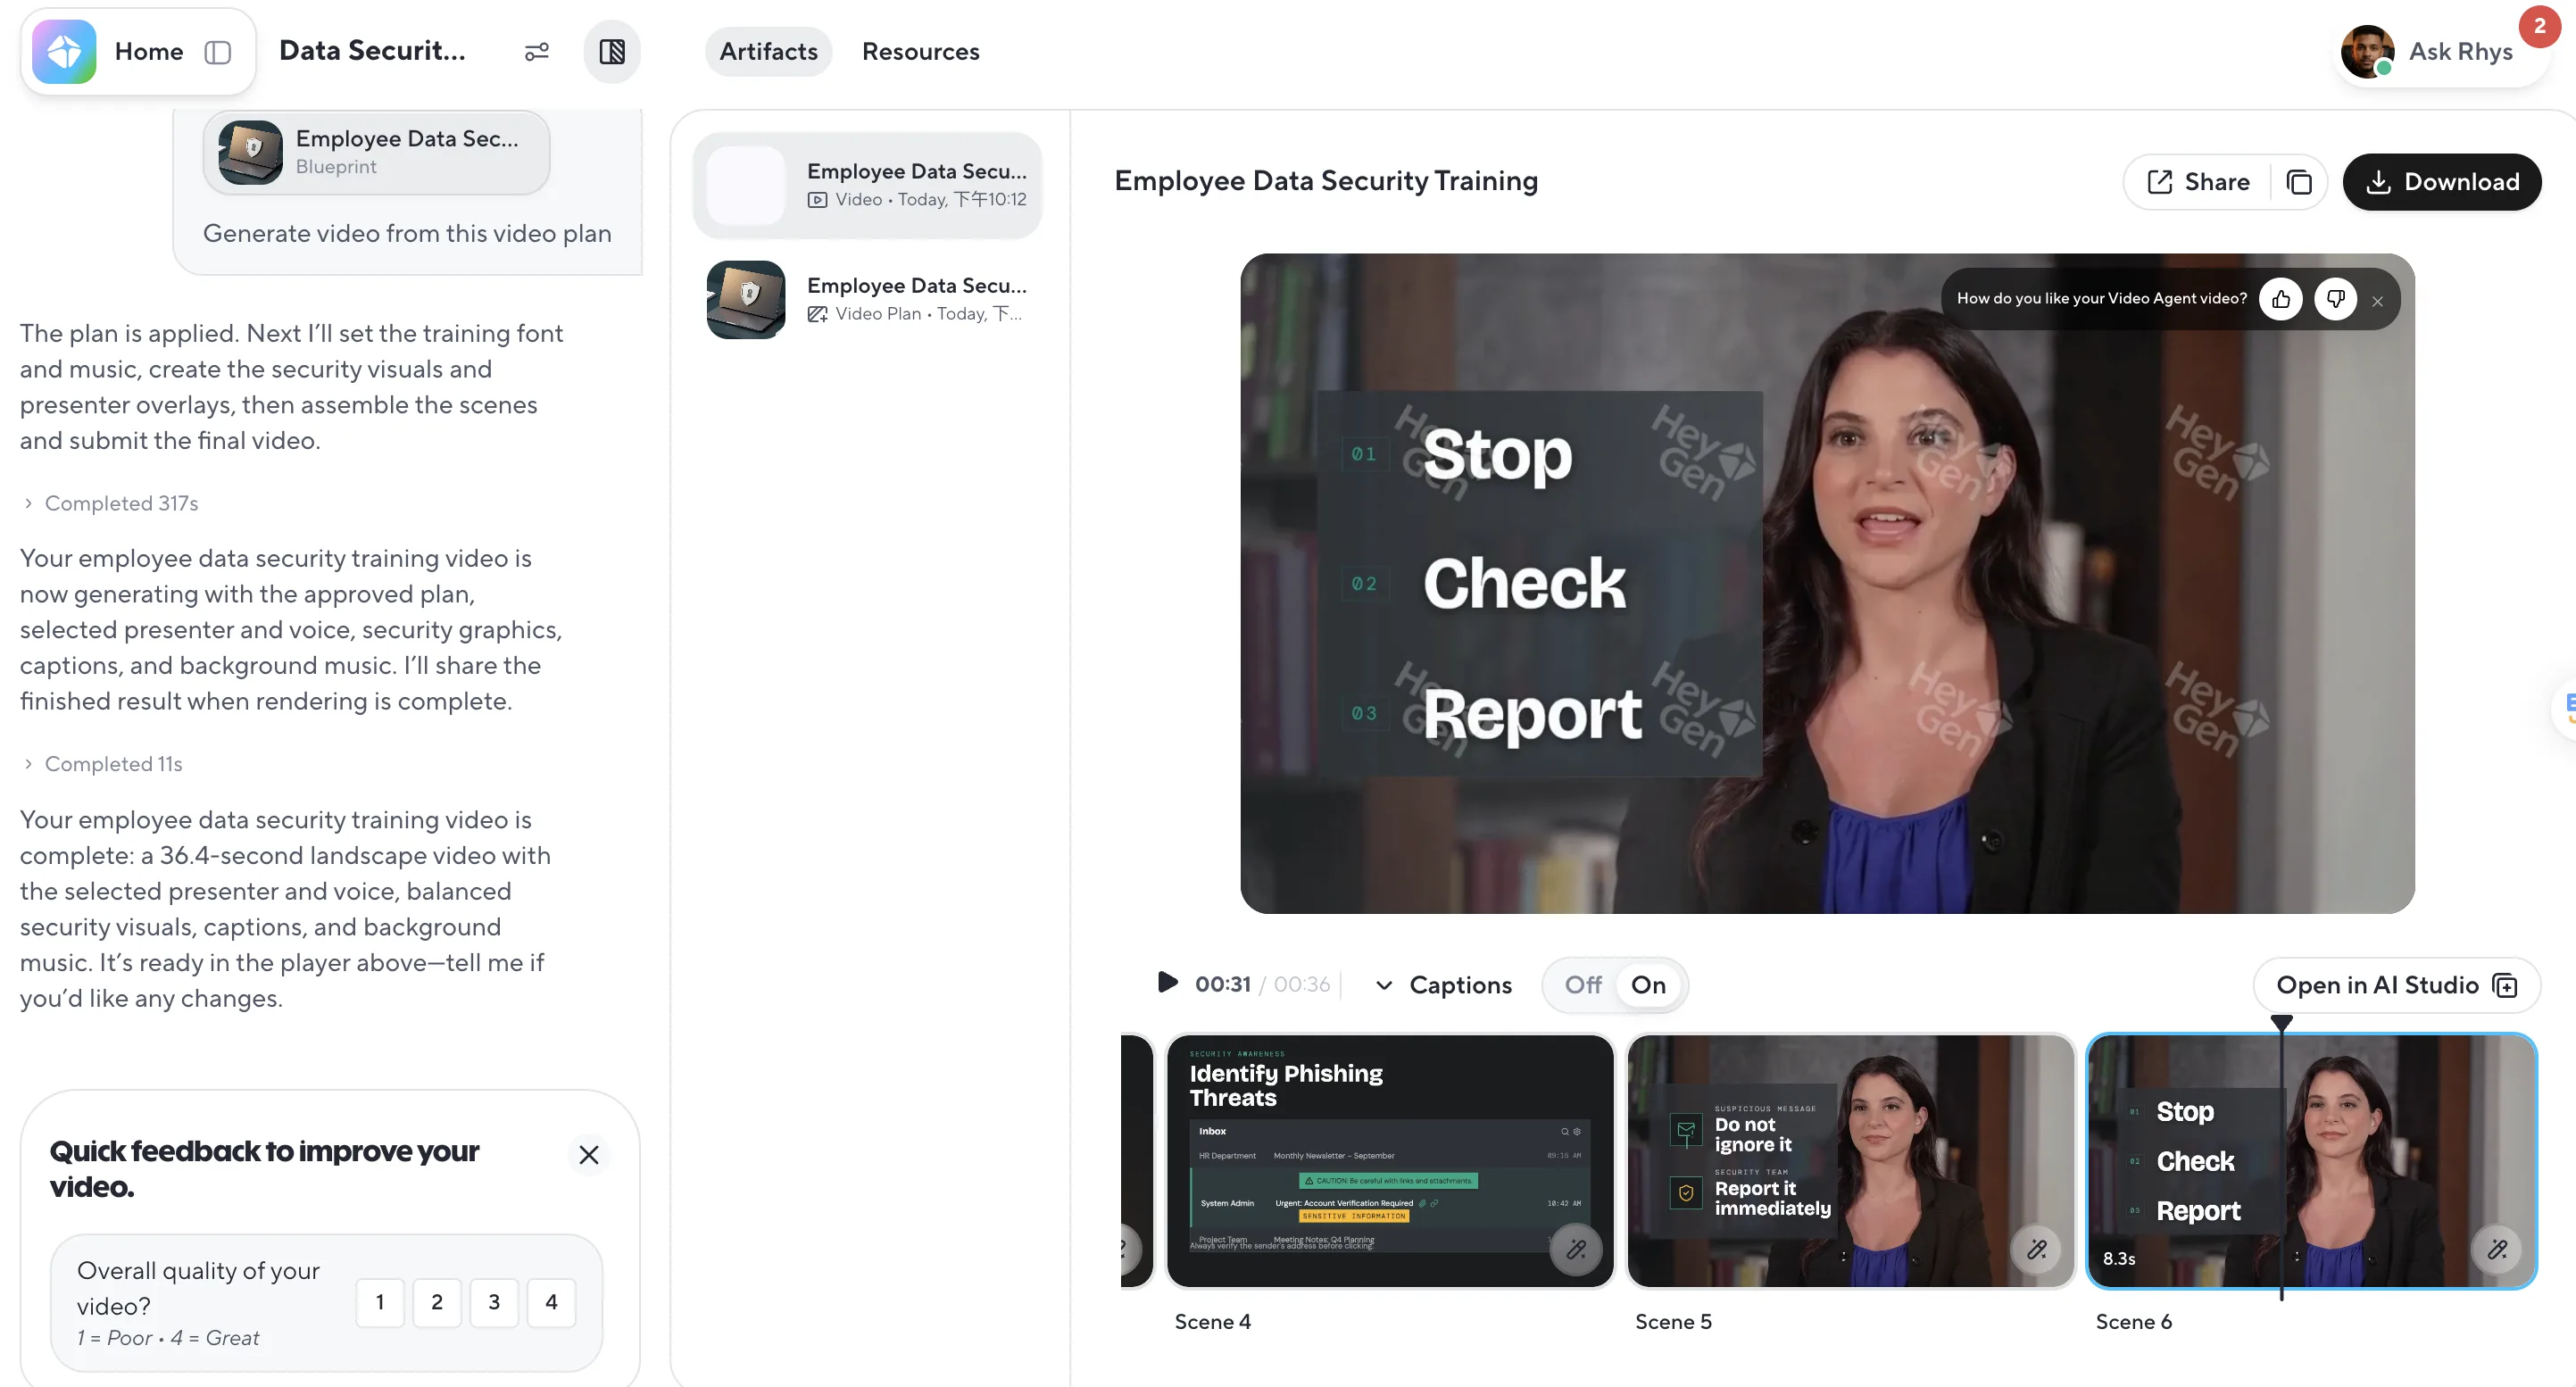This screenshot has height=1387, width=2576.
Task: Click the Scene 4 label
Action: click(x=1213, y=1322)
